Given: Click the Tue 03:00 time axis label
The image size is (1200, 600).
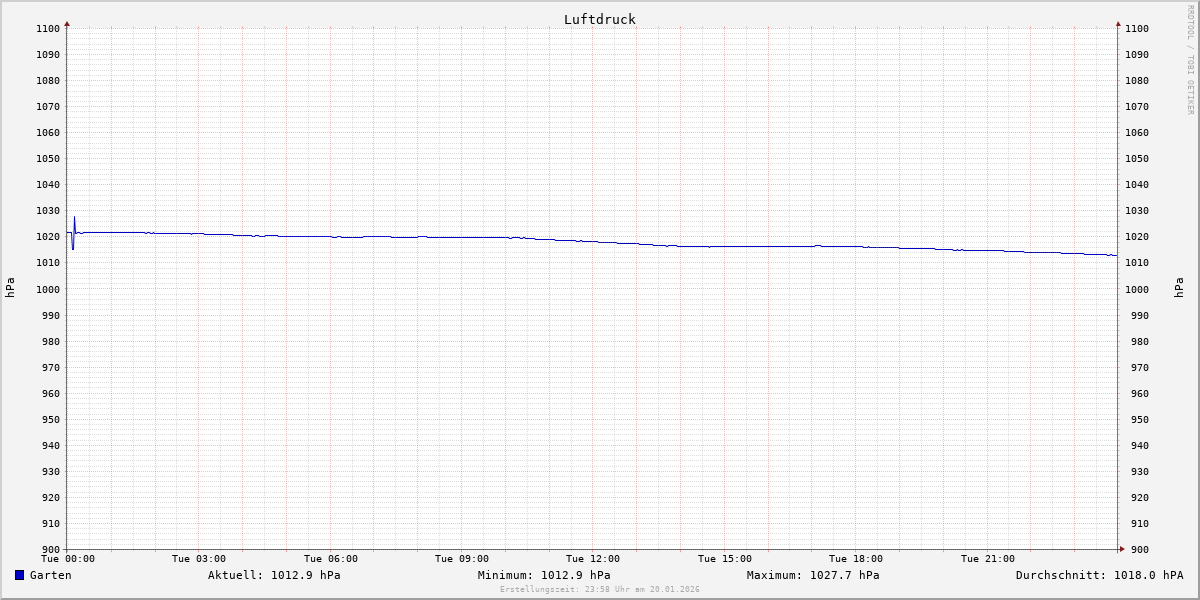Looking at the screenshot, I should pos(199,559).
